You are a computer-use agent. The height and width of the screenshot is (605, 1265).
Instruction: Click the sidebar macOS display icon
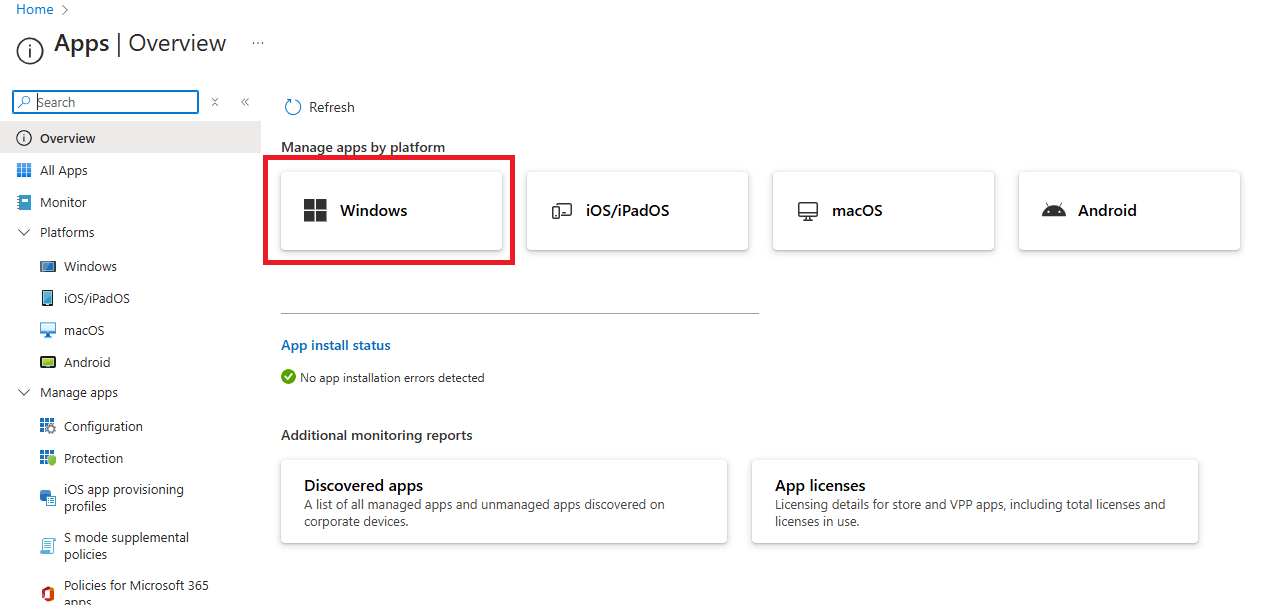point(48,330)
